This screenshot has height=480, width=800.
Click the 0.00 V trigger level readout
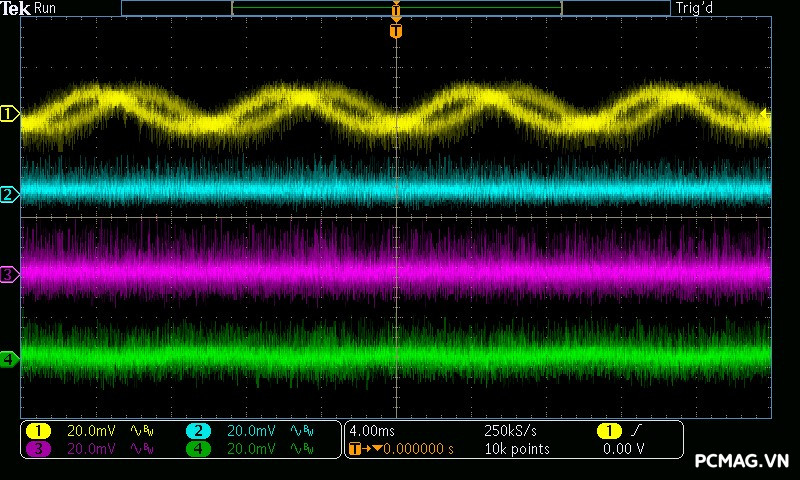(x=624, y=449)
